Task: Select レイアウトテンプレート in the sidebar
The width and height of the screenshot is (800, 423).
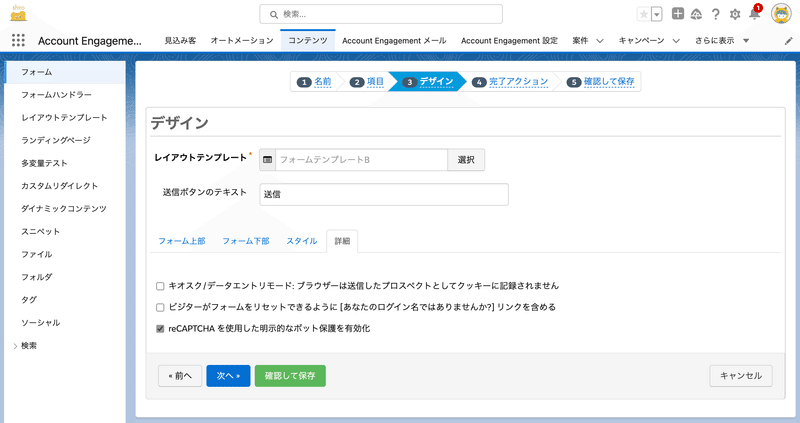Action: tap(64, 118)
